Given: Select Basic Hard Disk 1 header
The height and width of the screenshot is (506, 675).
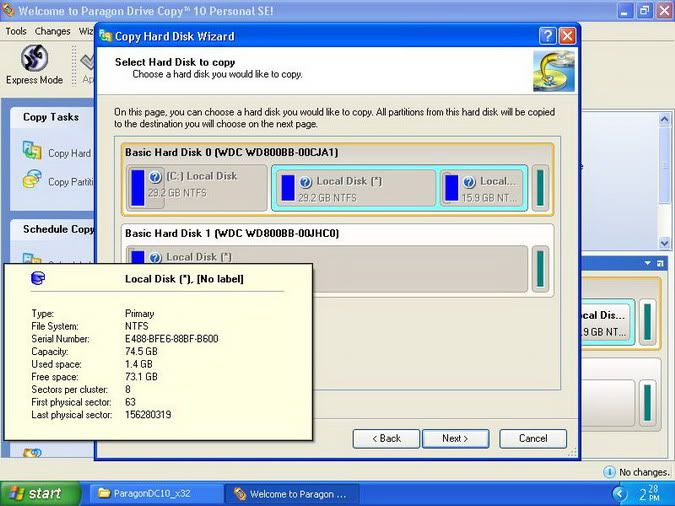Looking at the screenshot, I should tap(232, 233).
